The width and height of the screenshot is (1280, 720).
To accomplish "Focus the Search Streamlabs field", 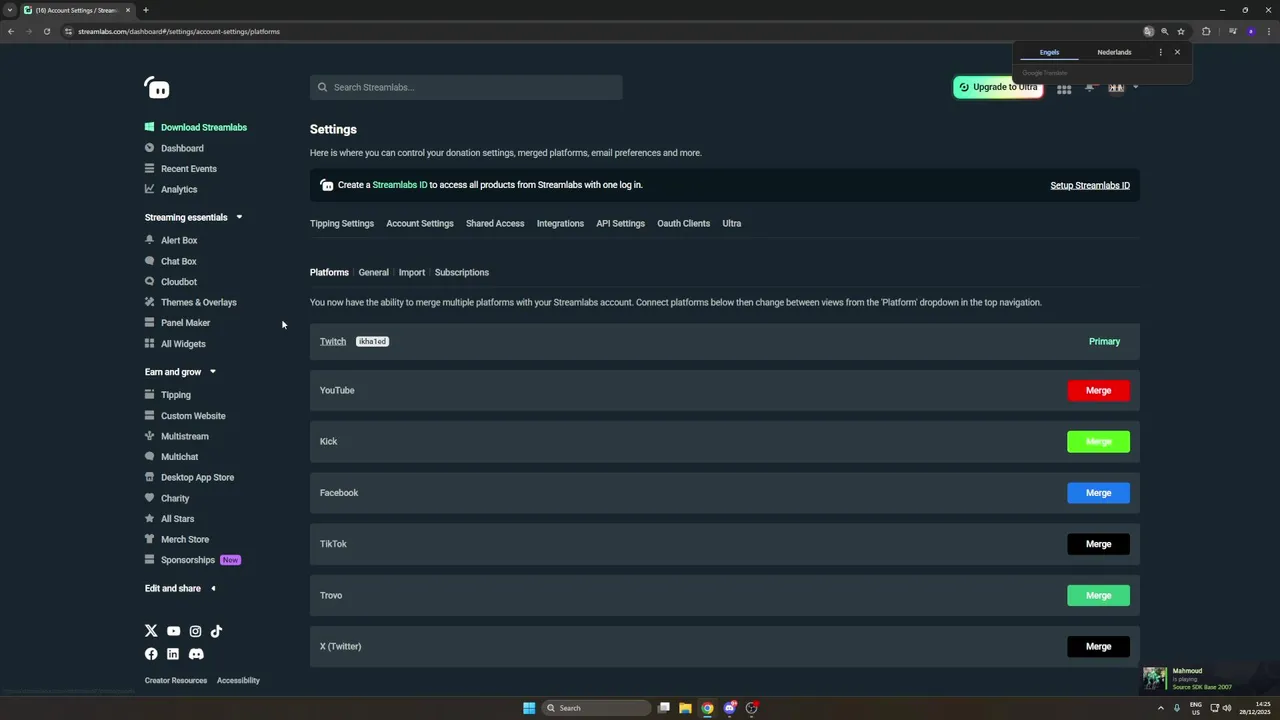I will (x=466, y=87).
